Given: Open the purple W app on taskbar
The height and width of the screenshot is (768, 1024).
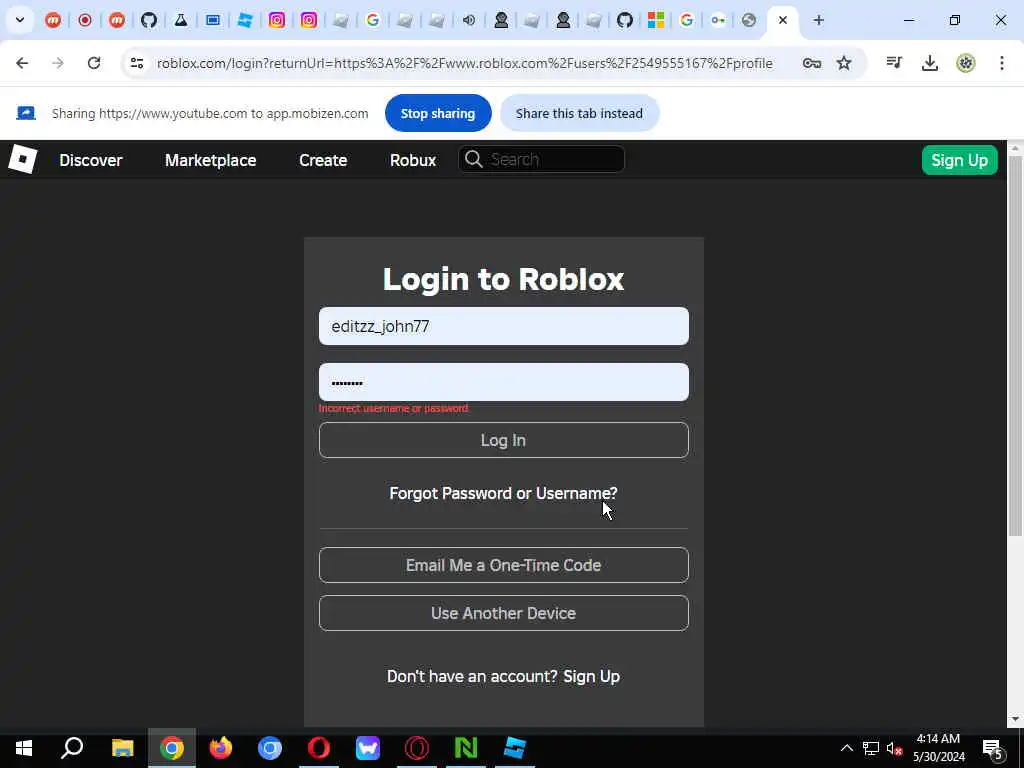Looking at the screenshot, I should [368, 748].
